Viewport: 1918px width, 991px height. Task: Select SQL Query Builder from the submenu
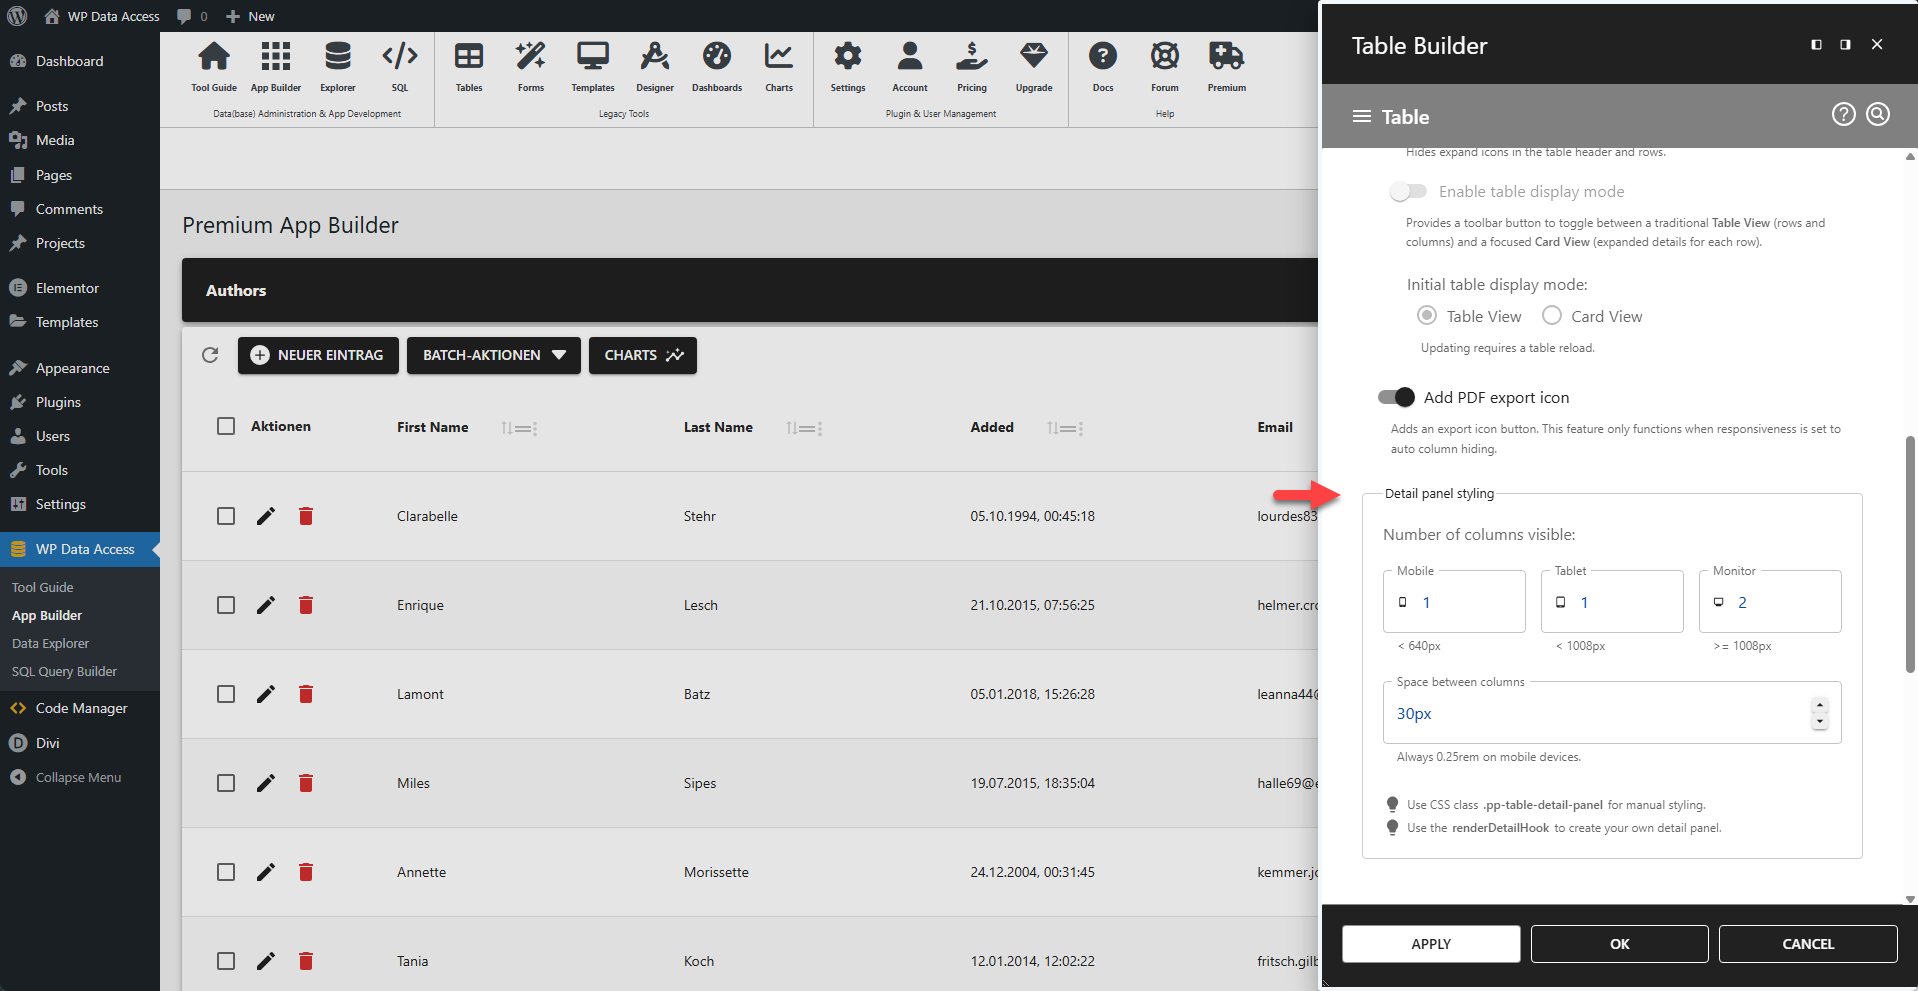pos(64,671)
